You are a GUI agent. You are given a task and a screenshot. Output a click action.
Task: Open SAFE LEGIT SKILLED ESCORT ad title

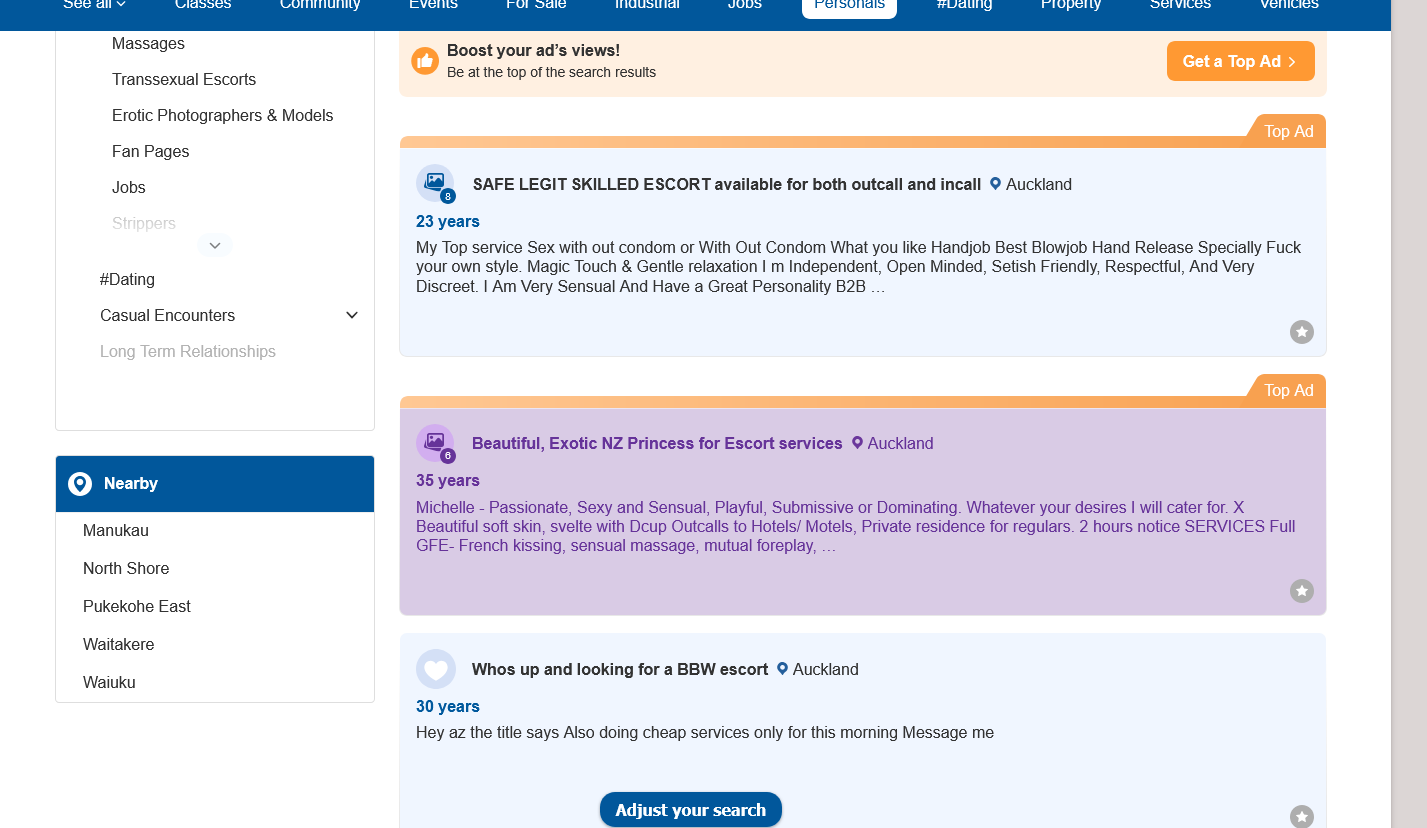pyautogui.click(x=727, y=184)
